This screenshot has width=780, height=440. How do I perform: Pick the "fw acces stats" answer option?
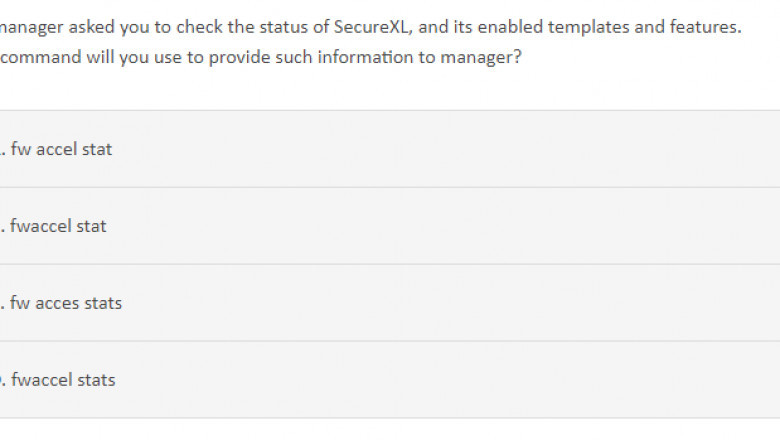(x=66, y=303)
